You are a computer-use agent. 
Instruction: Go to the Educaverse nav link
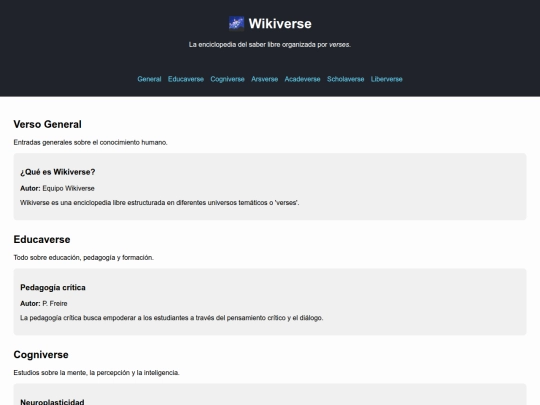coord(186,79)
